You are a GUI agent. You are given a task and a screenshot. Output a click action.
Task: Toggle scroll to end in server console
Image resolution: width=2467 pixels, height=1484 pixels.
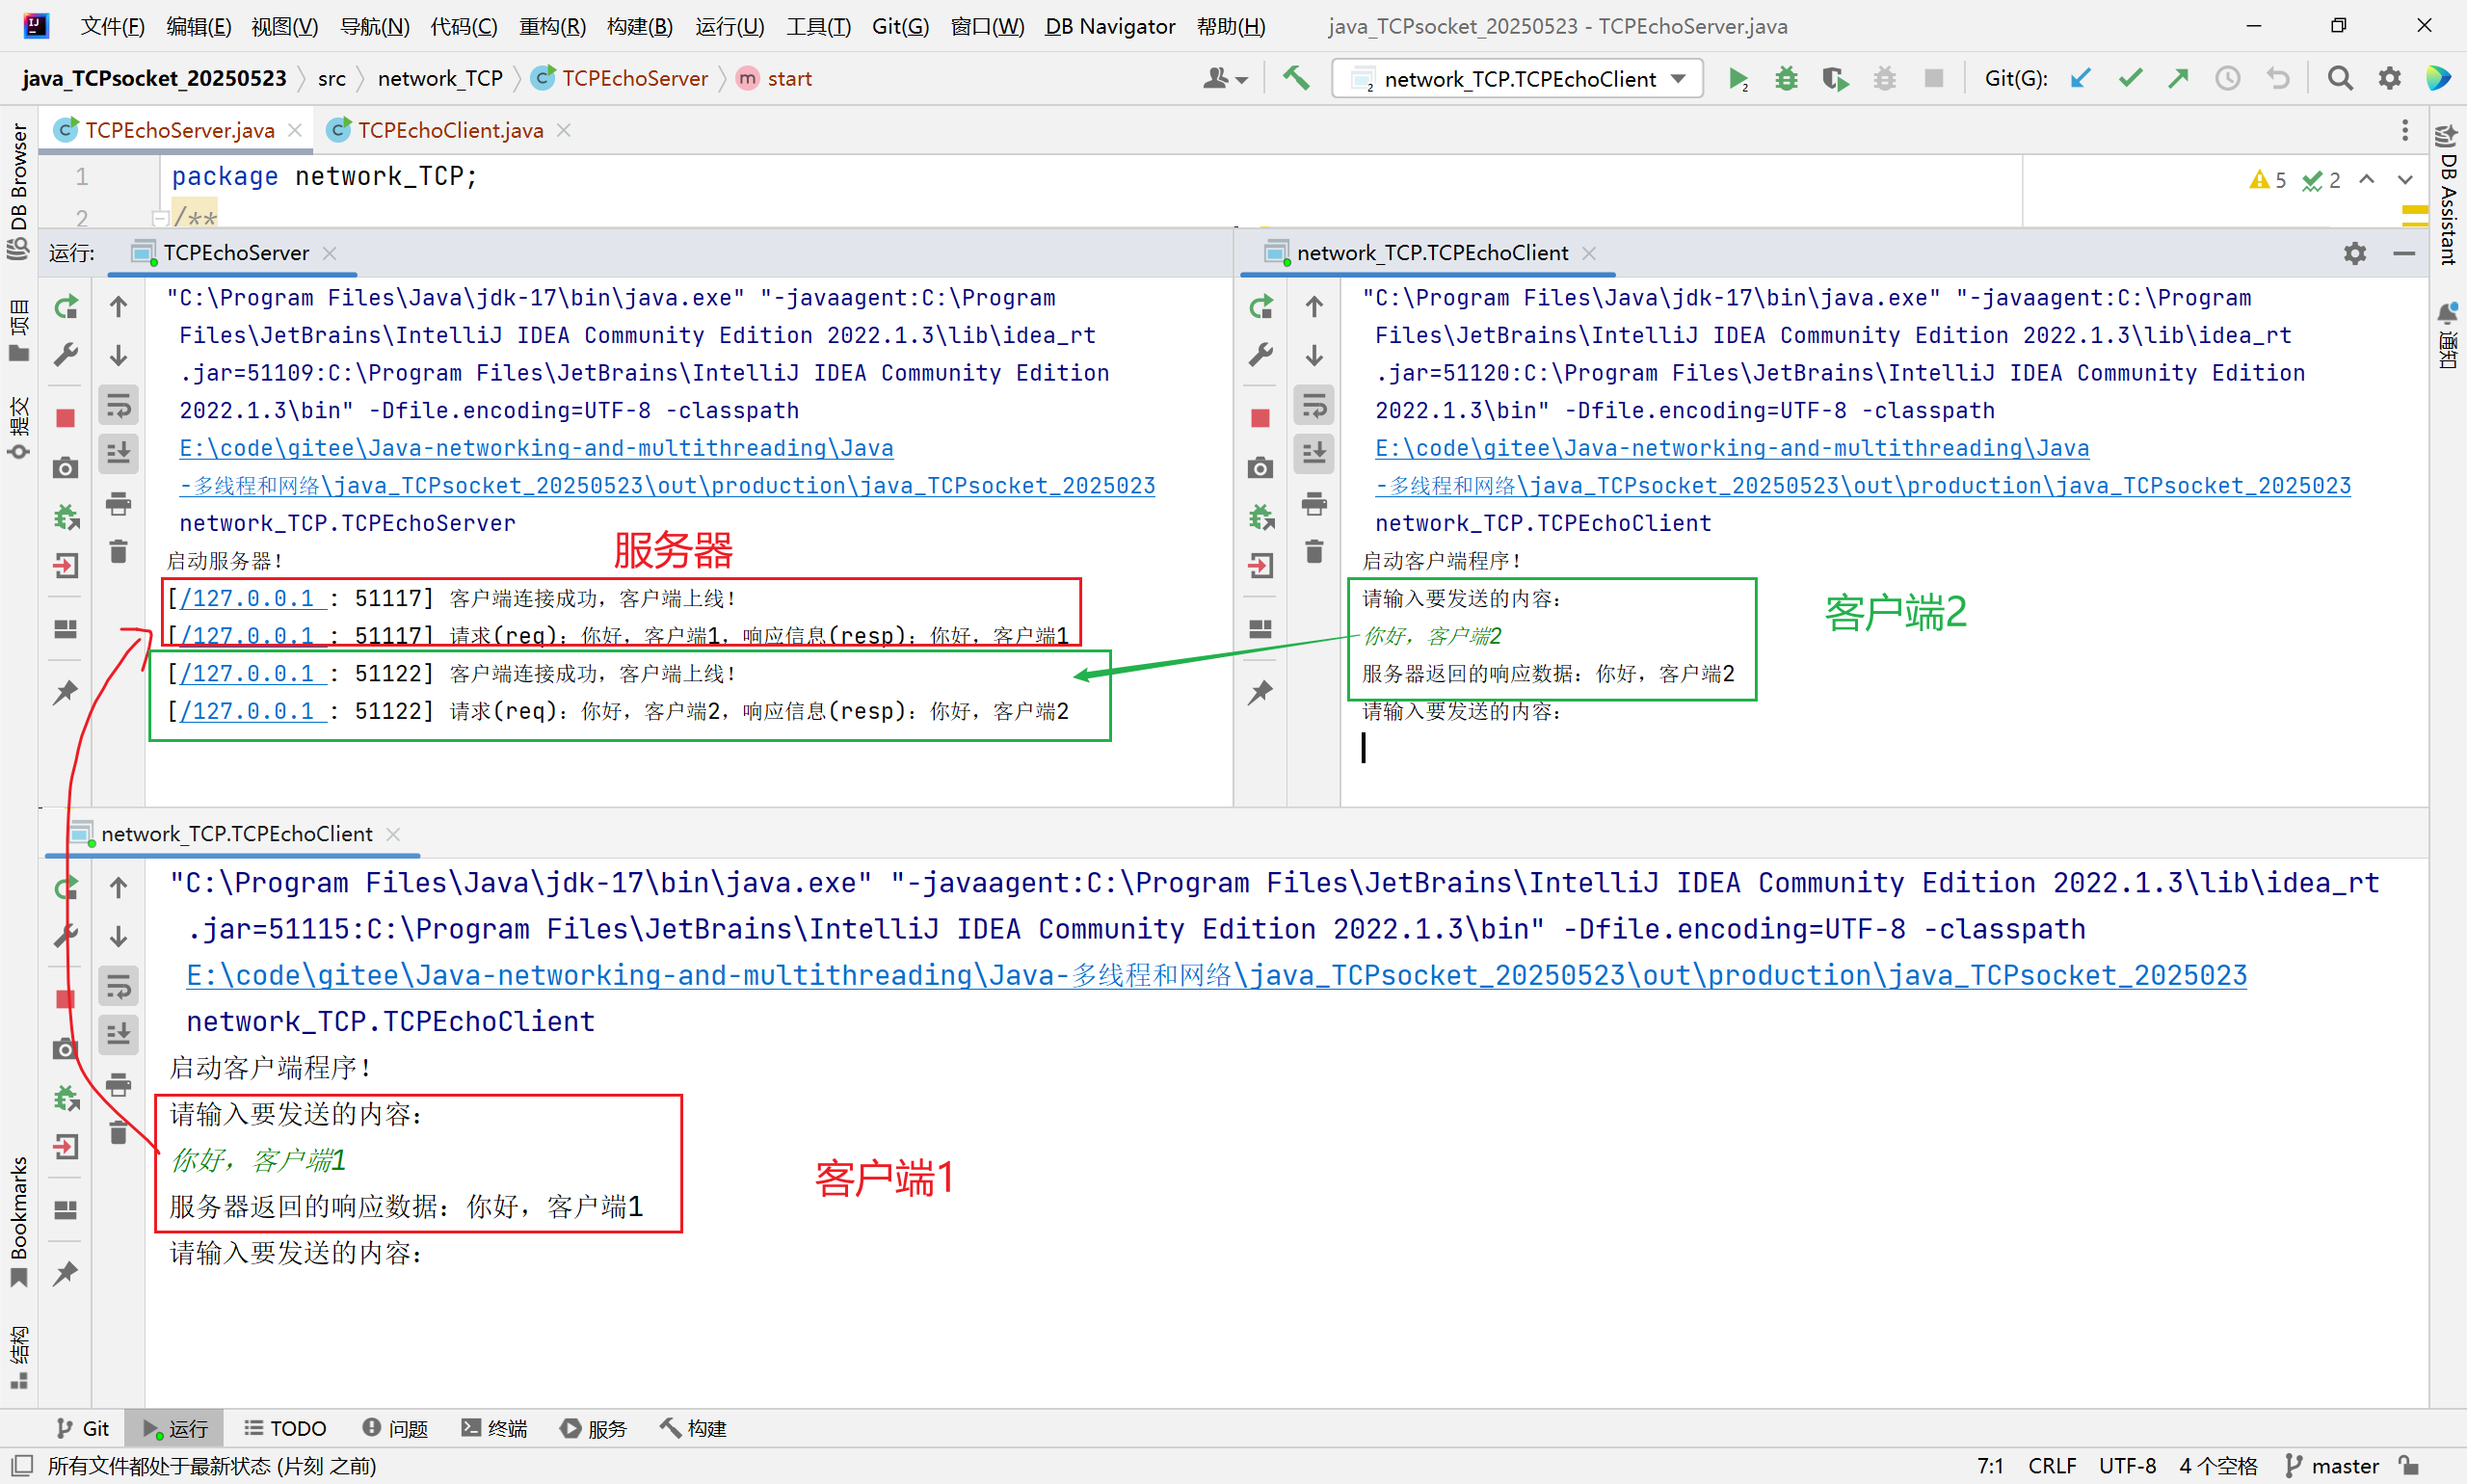(x=119, y=453)
